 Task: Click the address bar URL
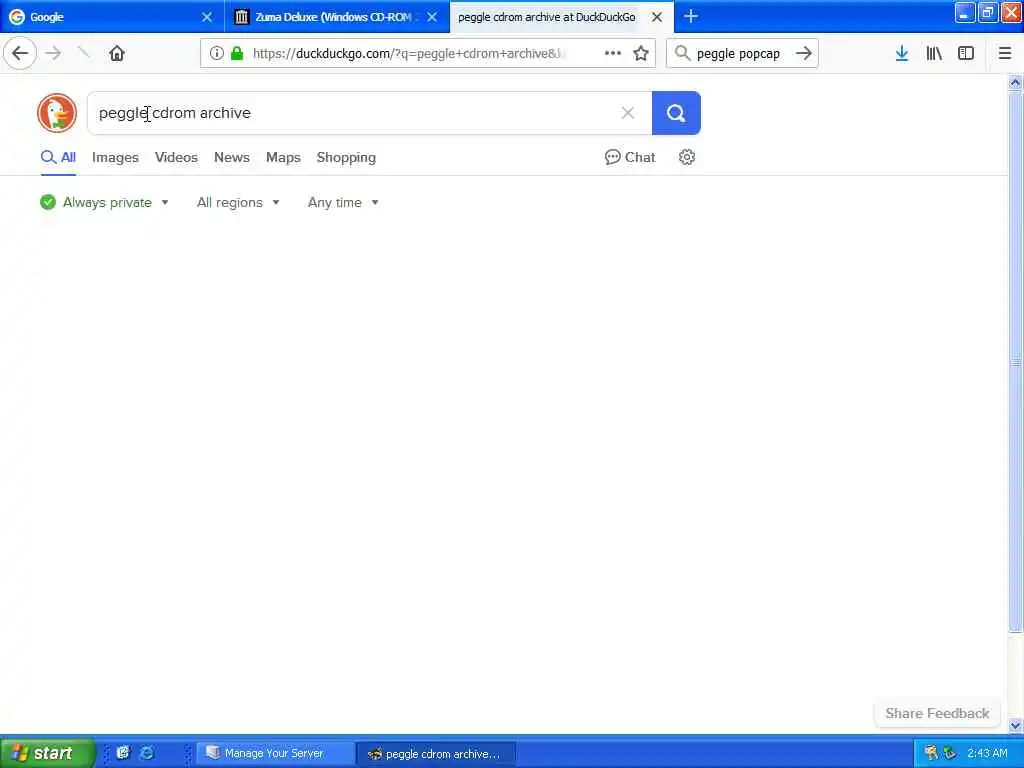(409, 54)
